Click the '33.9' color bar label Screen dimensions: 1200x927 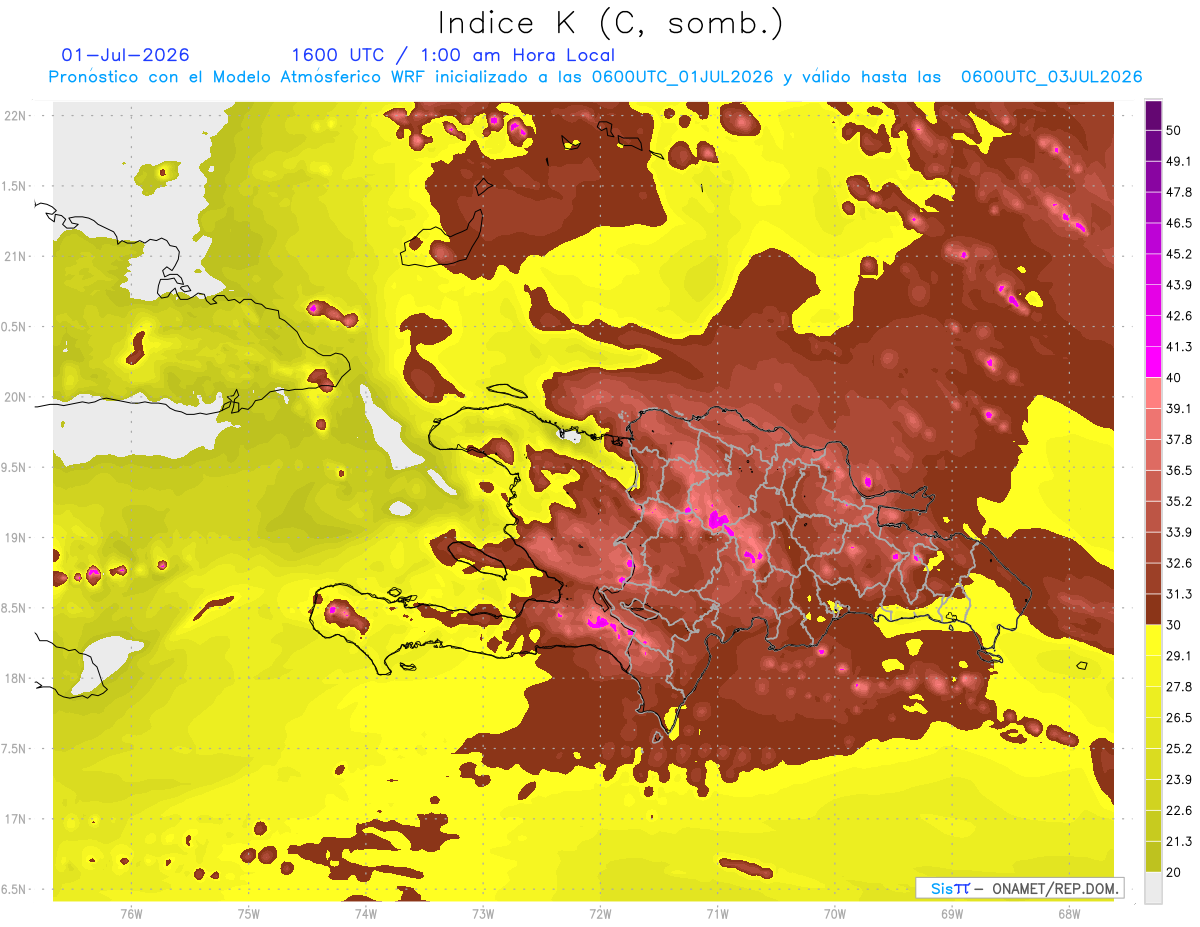coord(1179,533)
